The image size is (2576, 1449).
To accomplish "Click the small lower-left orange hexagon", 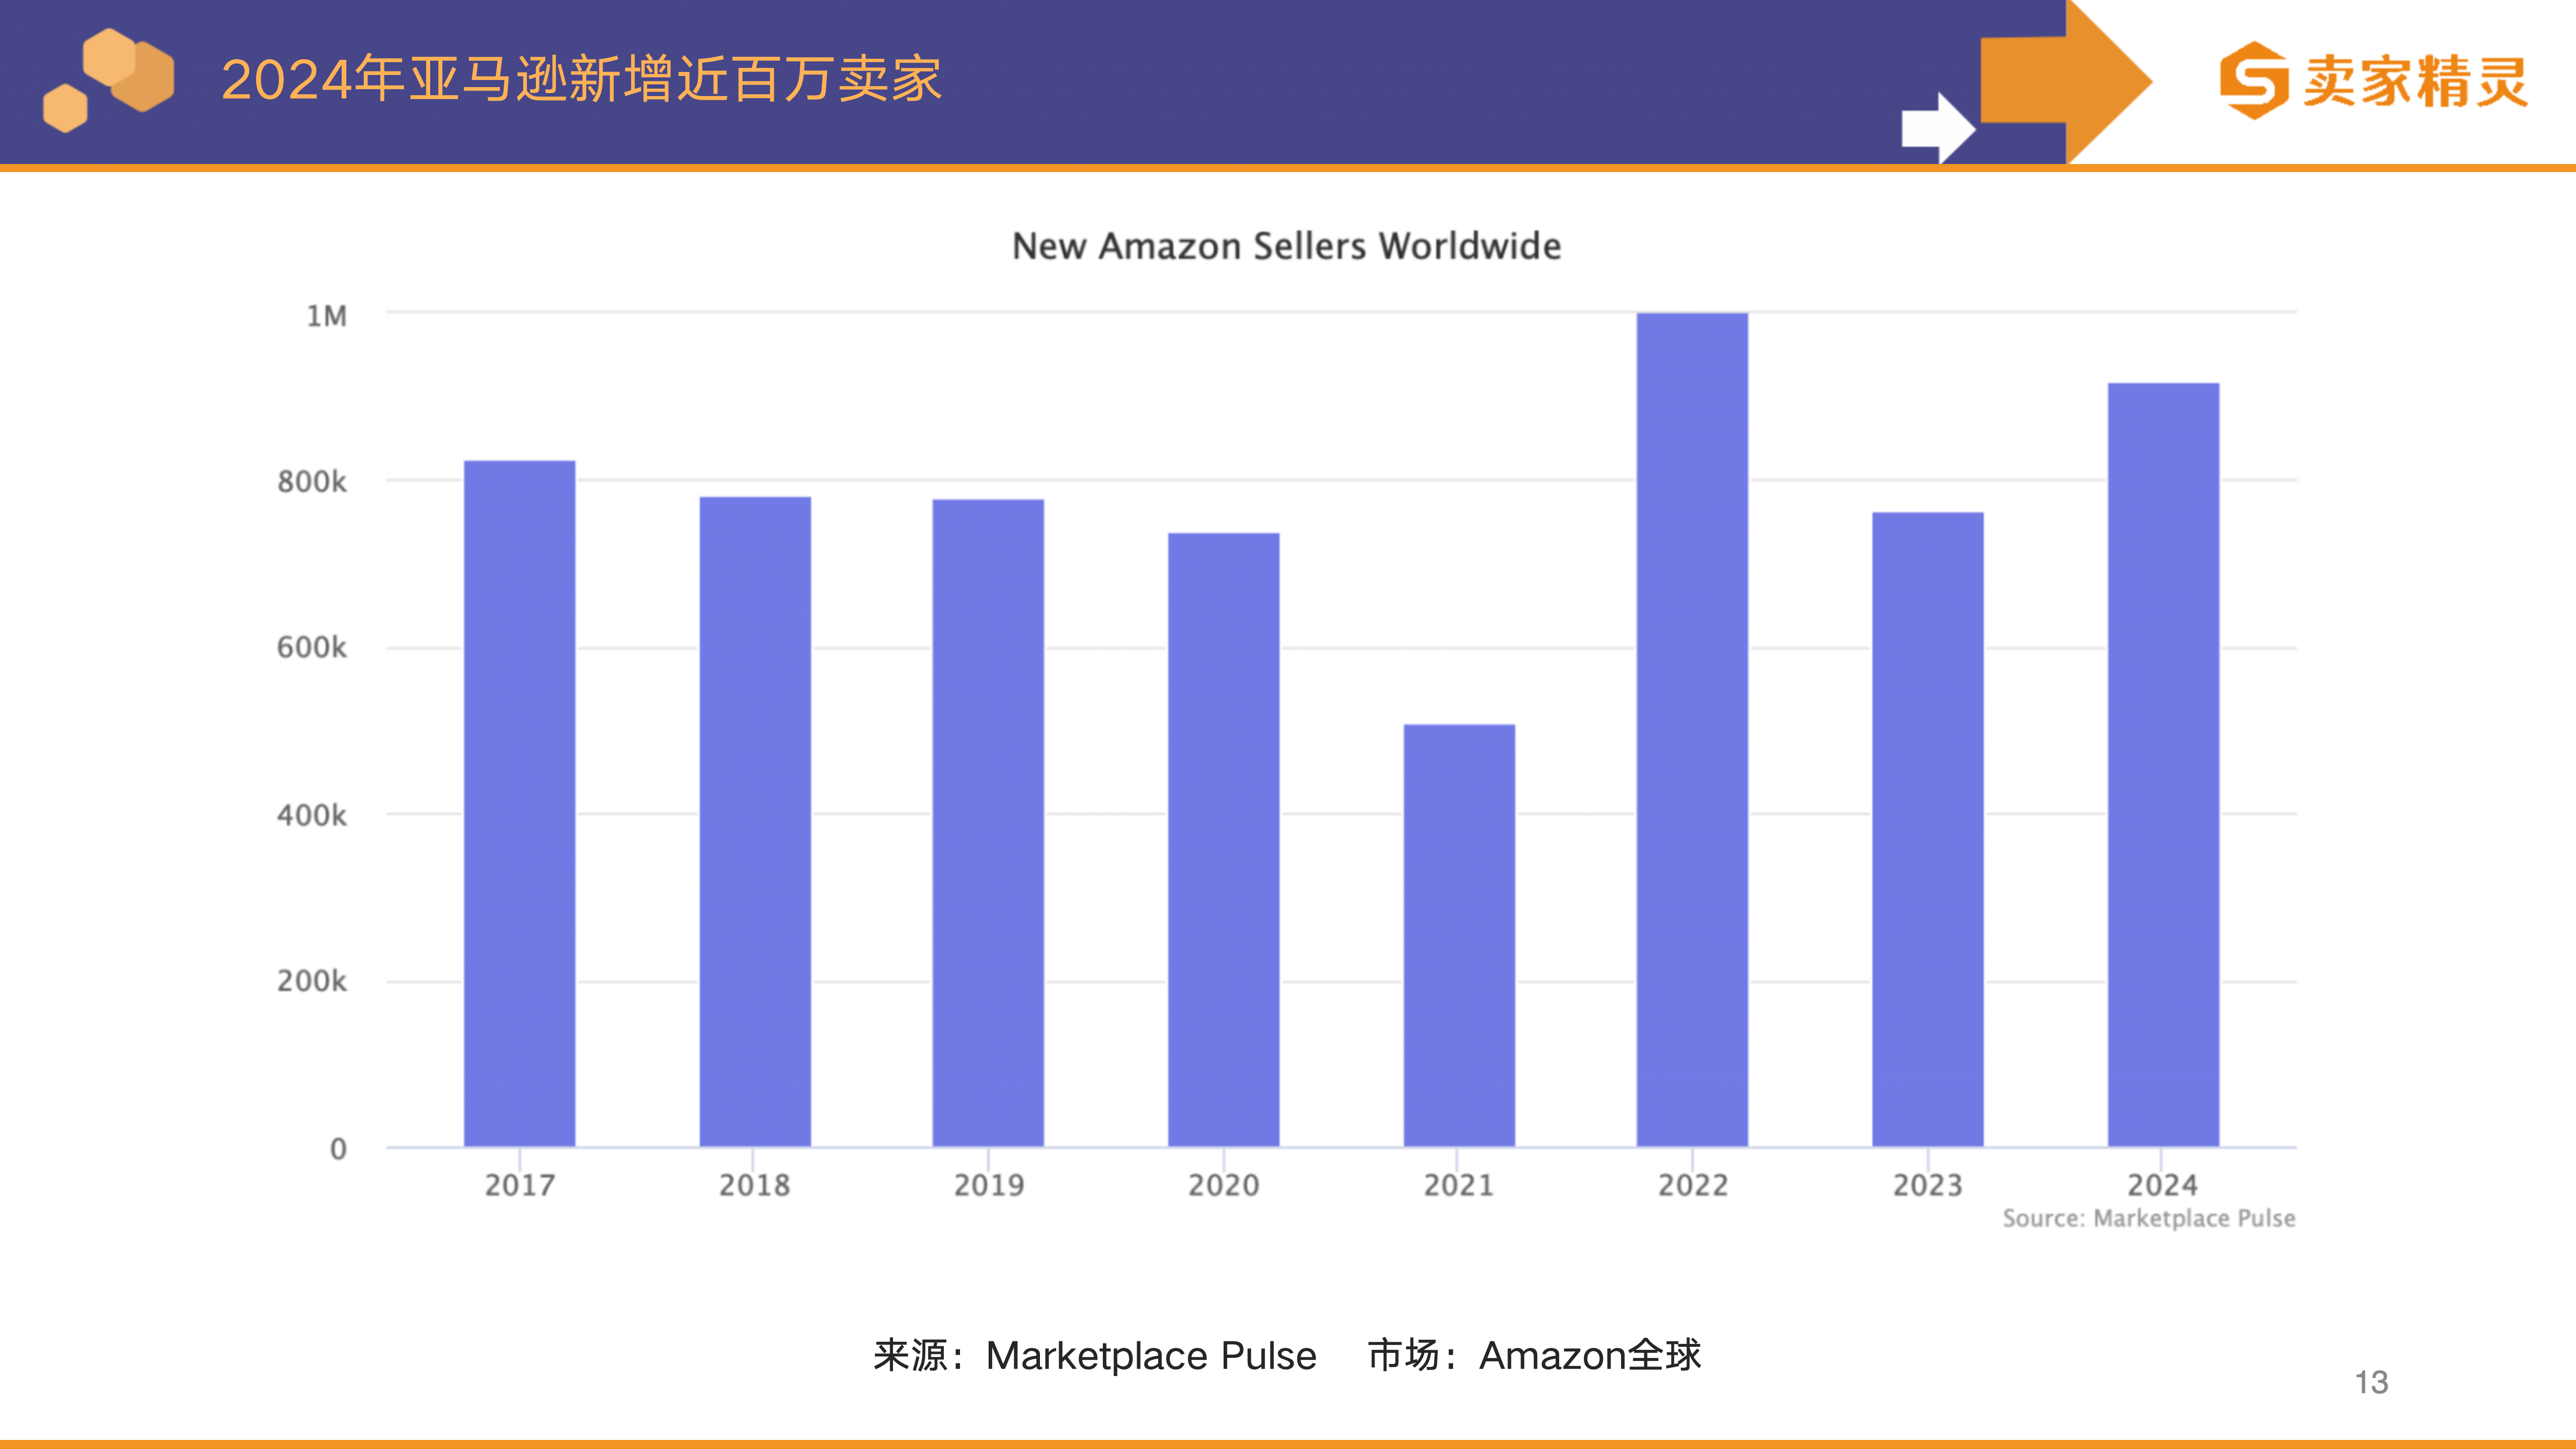I will click(66, 108).
